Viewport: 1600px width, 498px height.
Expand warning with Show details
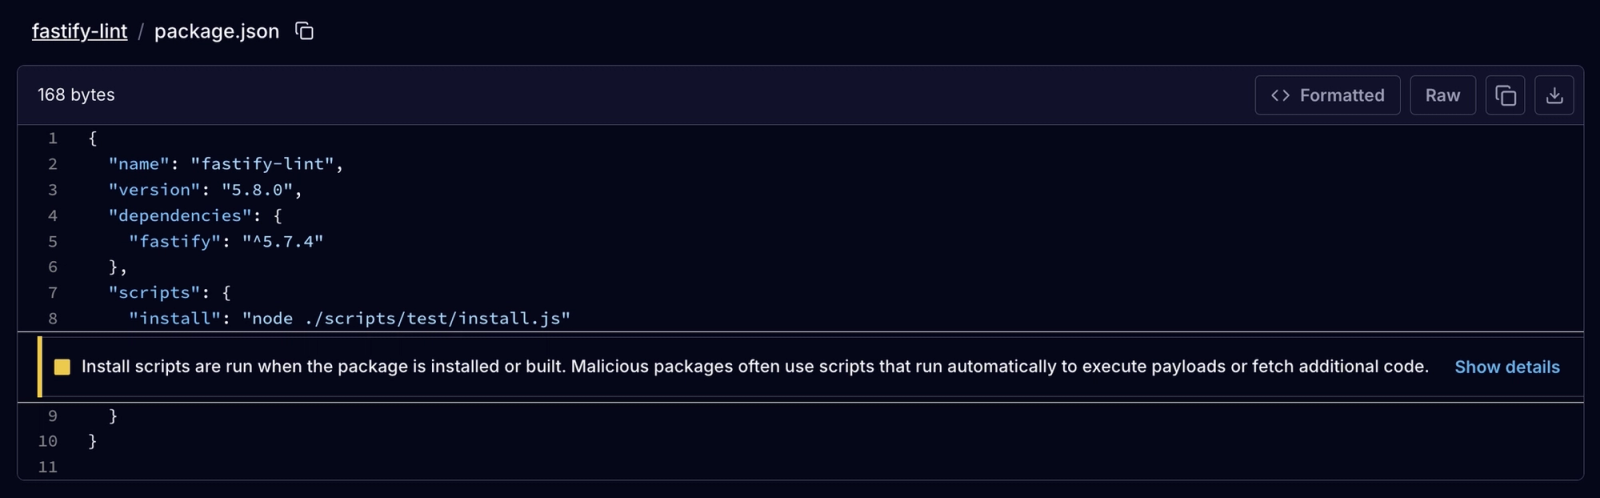pos(1507,367)
